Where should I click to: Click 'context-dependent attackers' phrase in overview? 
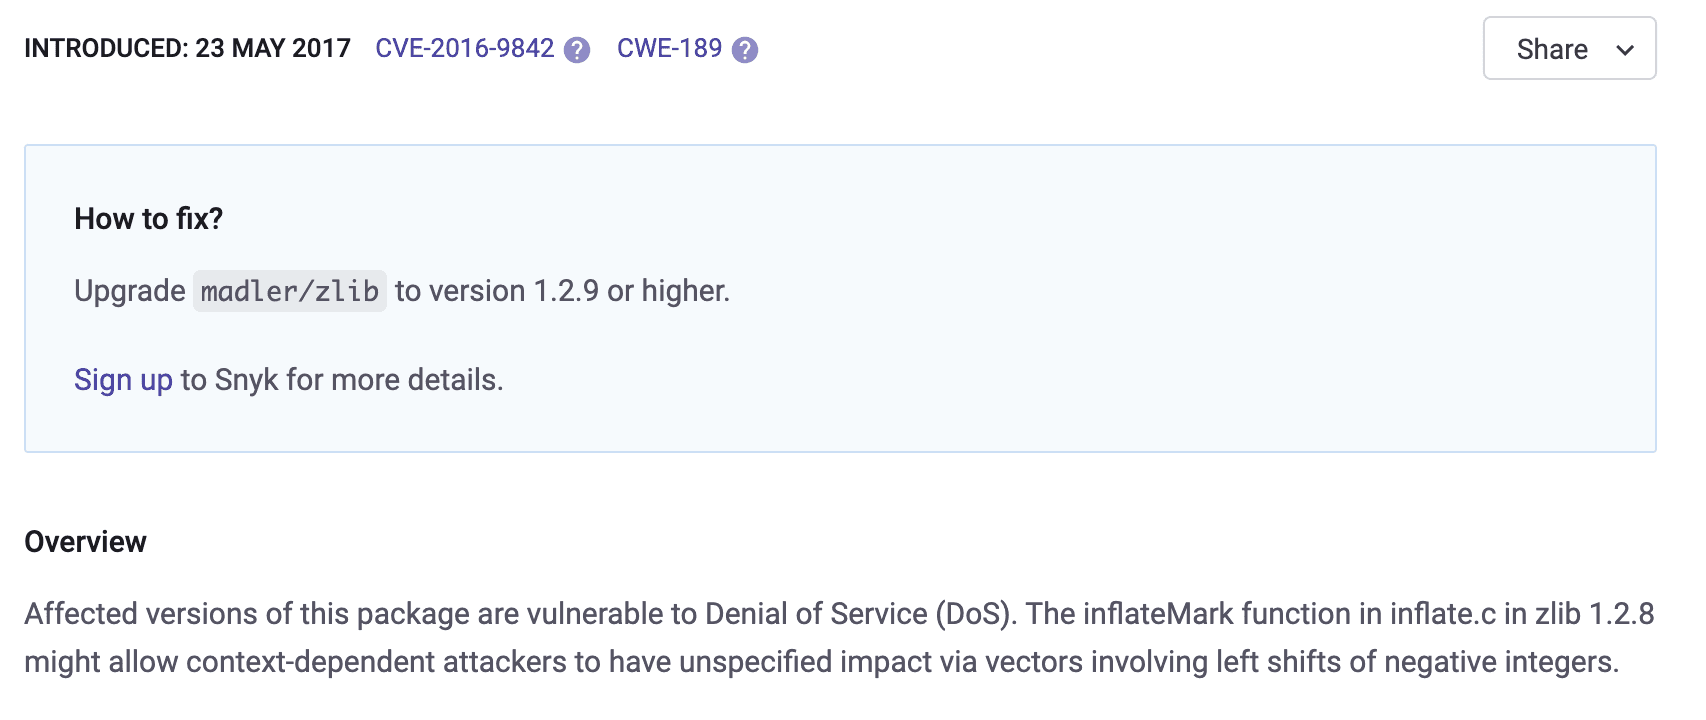click(376, 662)
